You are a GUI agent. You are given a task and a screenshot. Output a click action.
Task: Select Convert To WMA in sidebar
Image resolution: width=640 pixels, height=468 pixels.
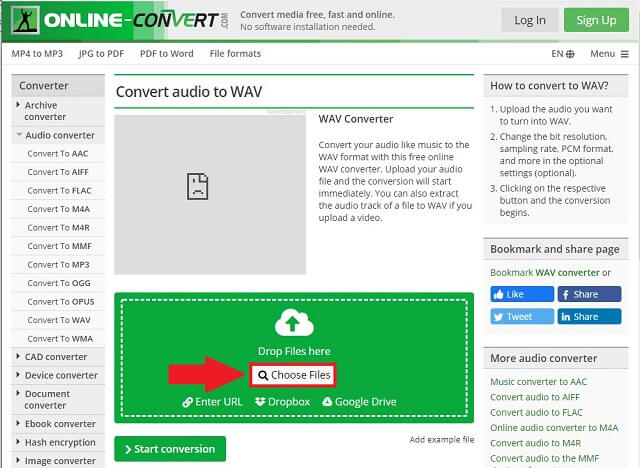click(x=60, y=339)
